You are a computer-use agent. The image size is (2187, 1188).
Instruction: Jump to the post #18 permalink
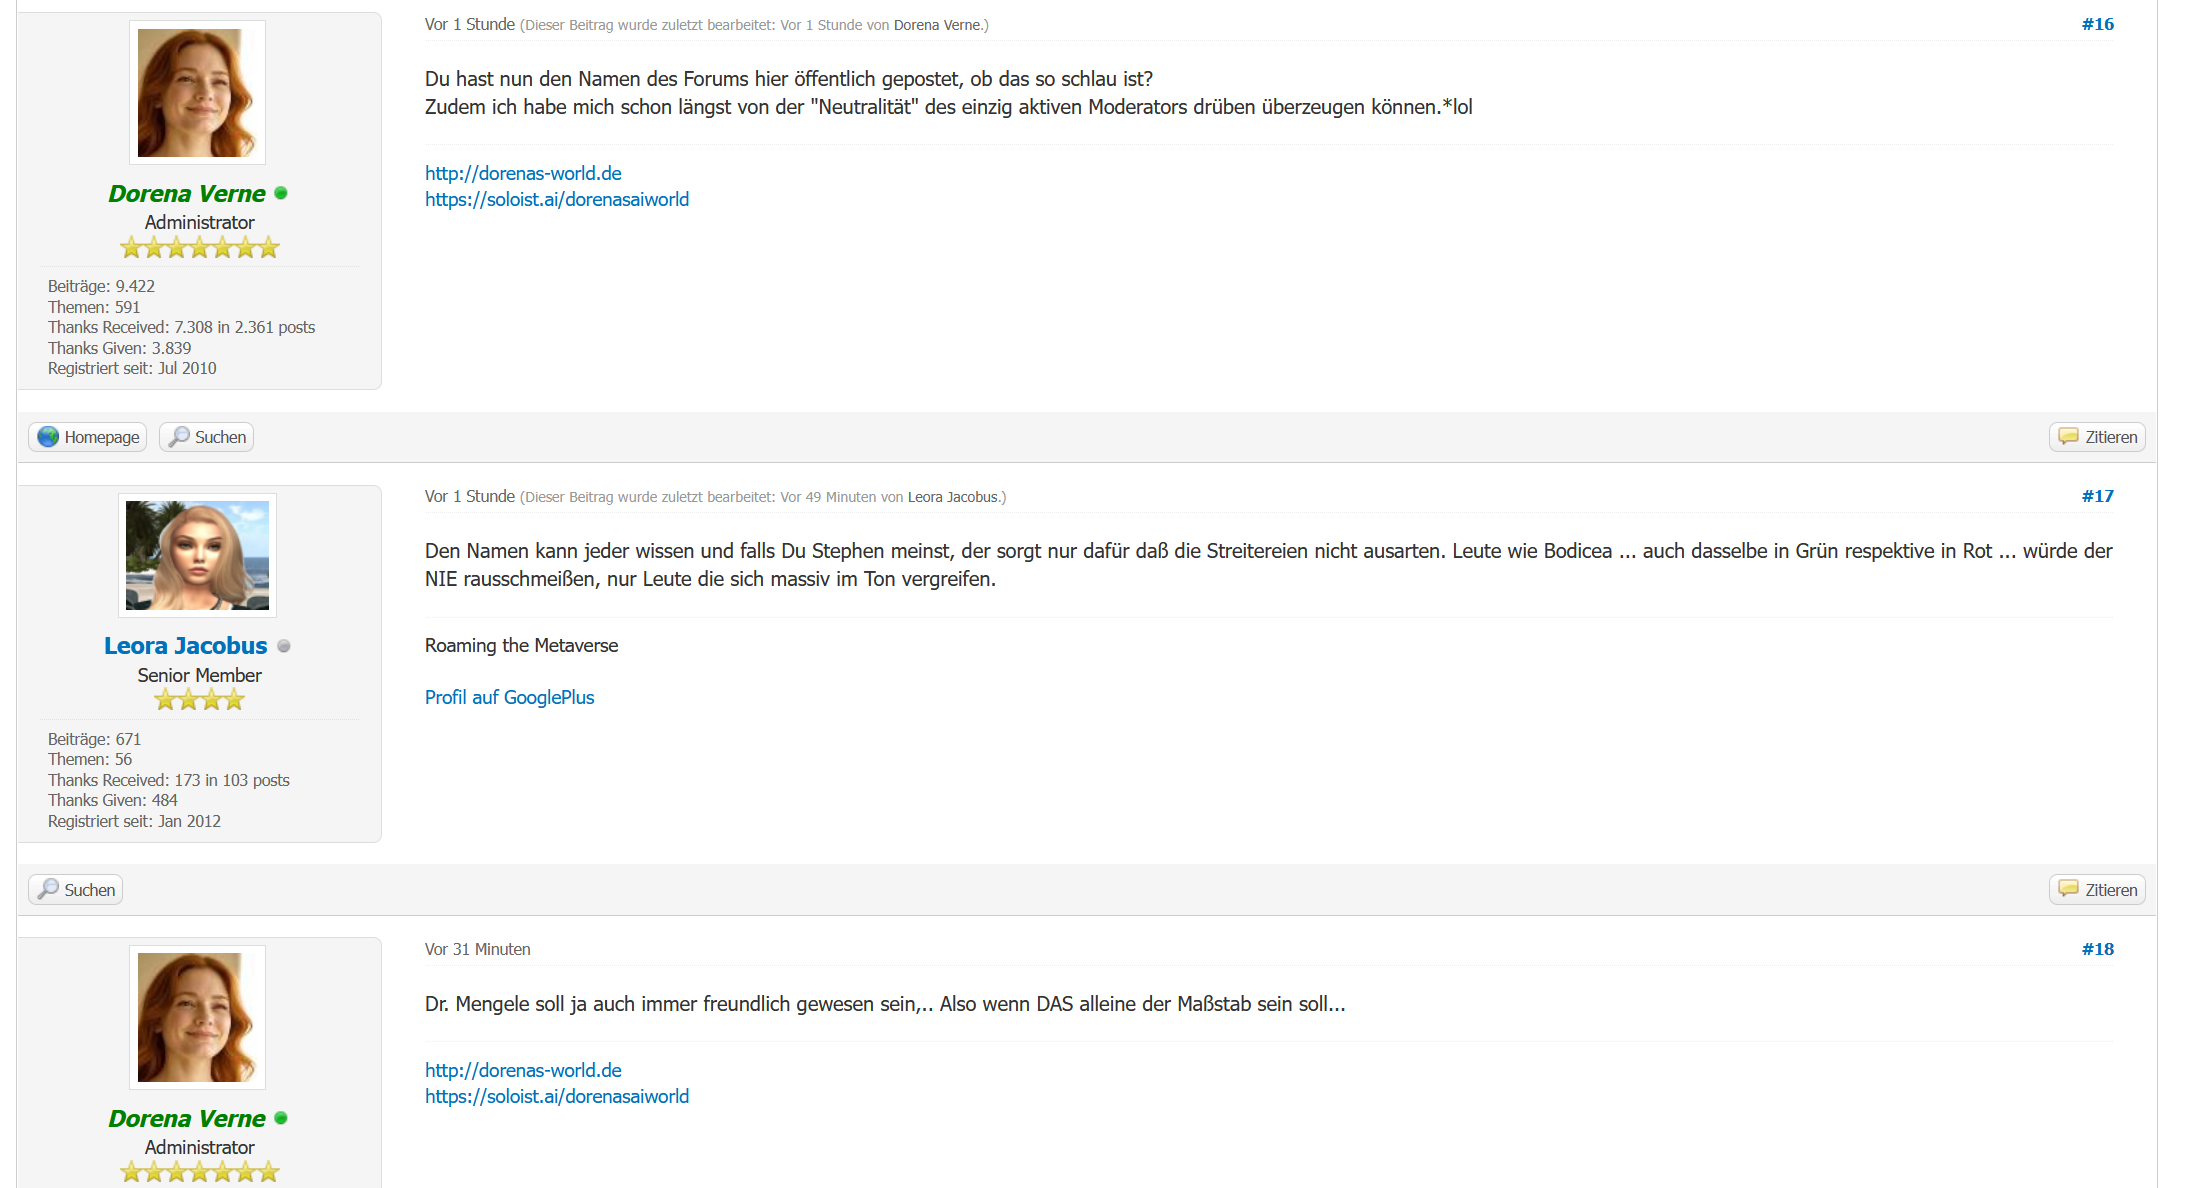click(x=2097, y=949)
